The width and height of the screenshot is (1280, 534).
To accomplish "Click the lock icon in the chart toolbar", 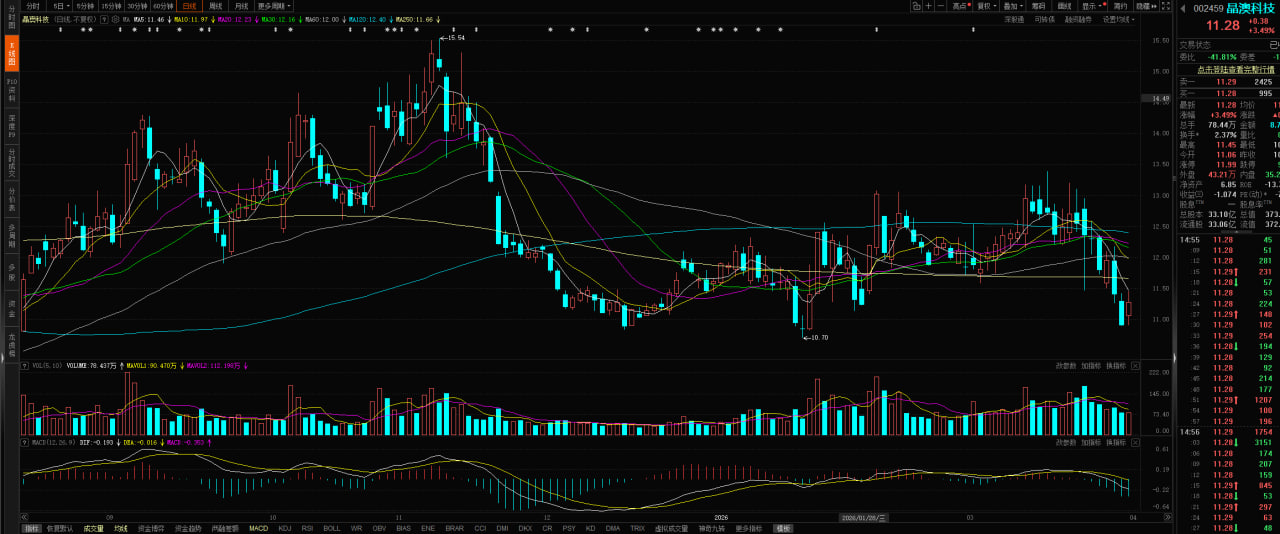I will (x=916, y=6).
